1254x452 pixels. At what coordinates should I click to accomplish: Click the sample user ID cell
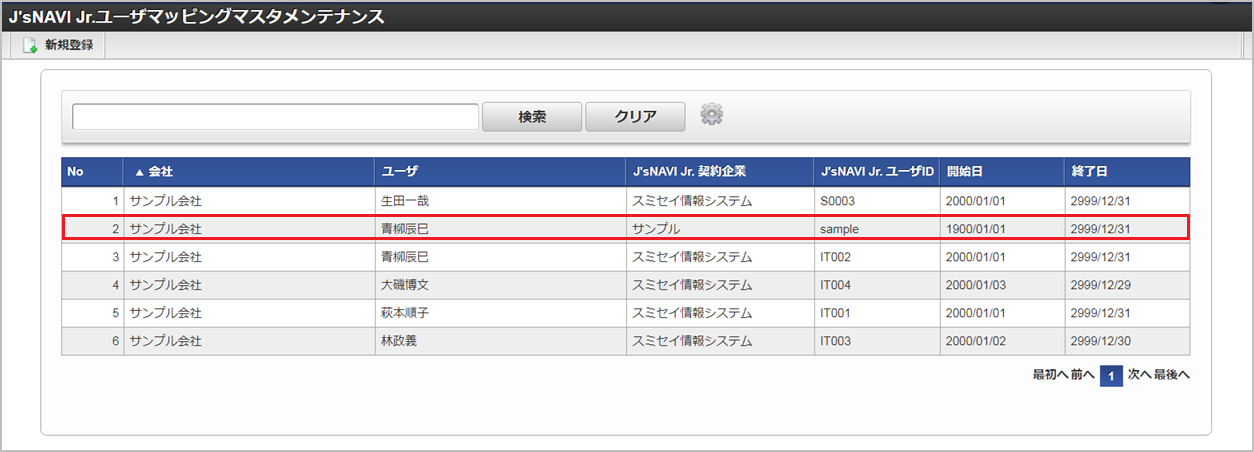coord(877,229)
